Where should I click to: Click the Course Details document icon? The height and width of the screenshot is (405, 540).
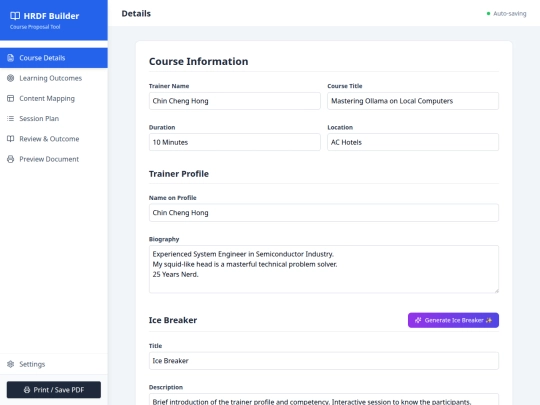[11, 58]
